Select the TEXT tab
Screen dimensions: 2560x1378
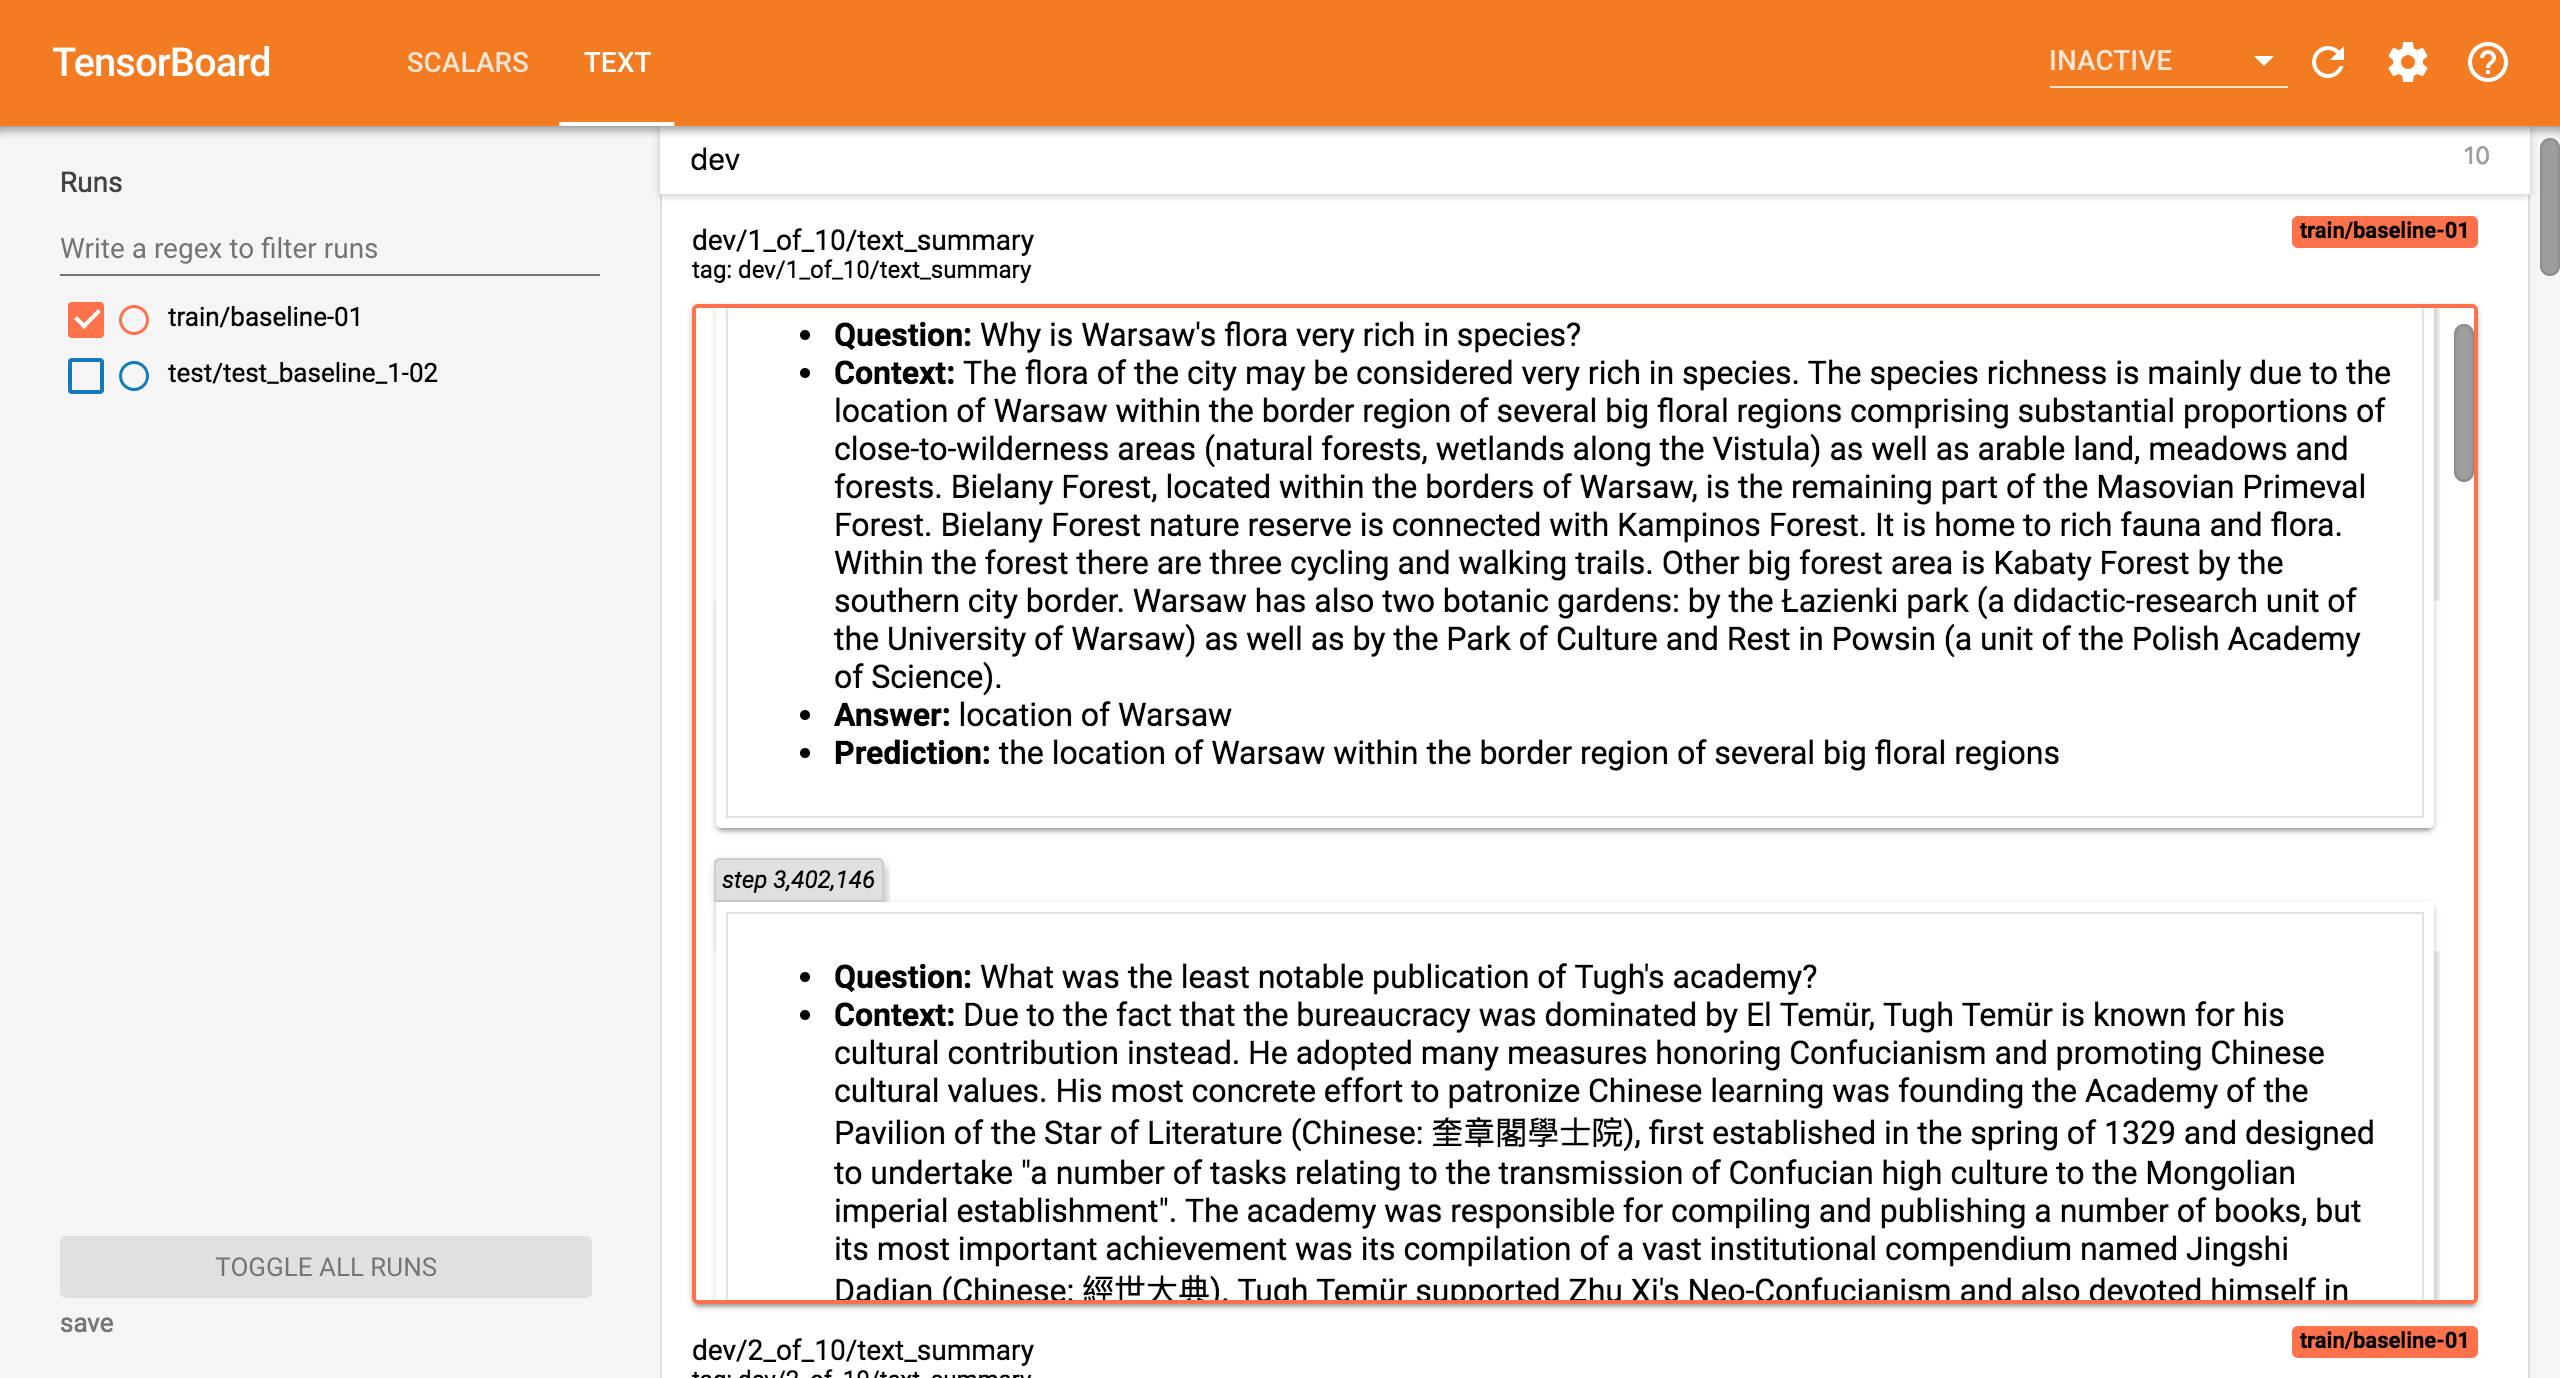point(617,62)
